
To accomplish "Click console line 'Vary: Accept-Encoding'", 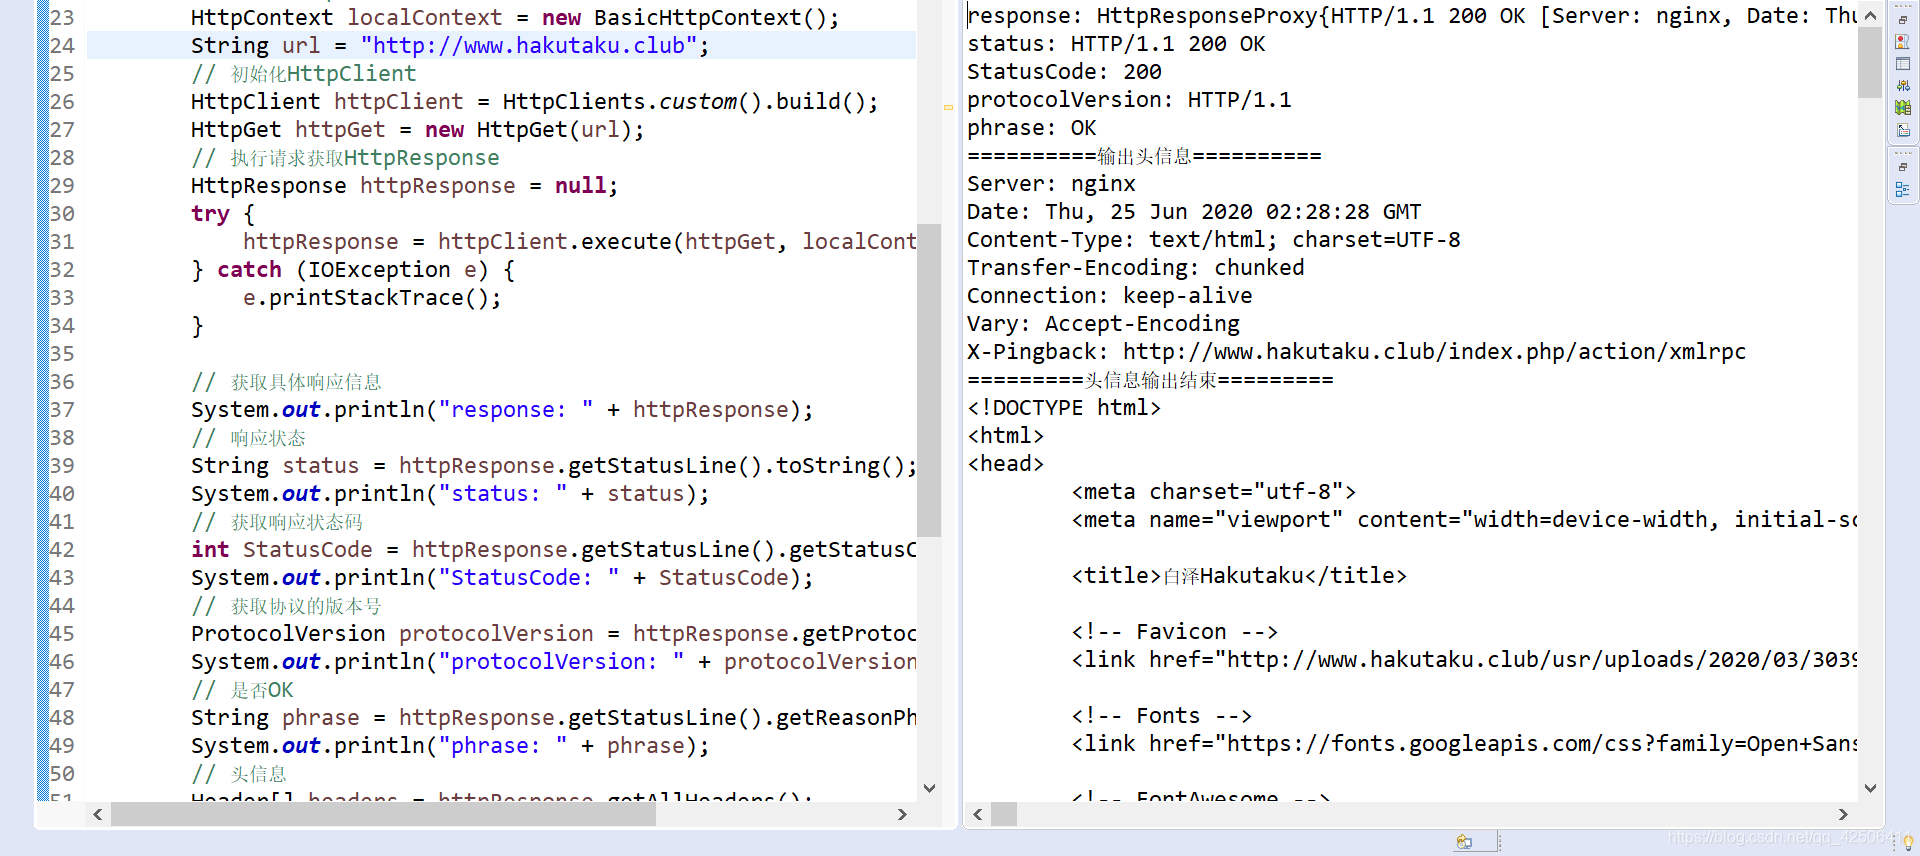I will click(1103, 324).
